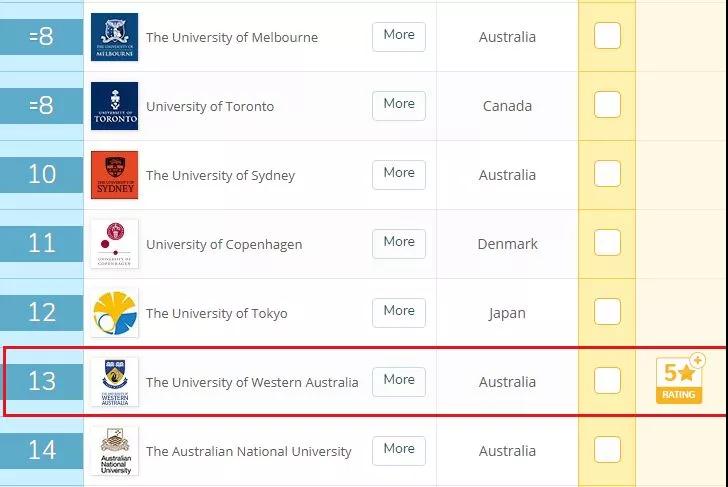Click the University of Toronto name link
This screenshot has width=728, height=487.
[210, 106]
